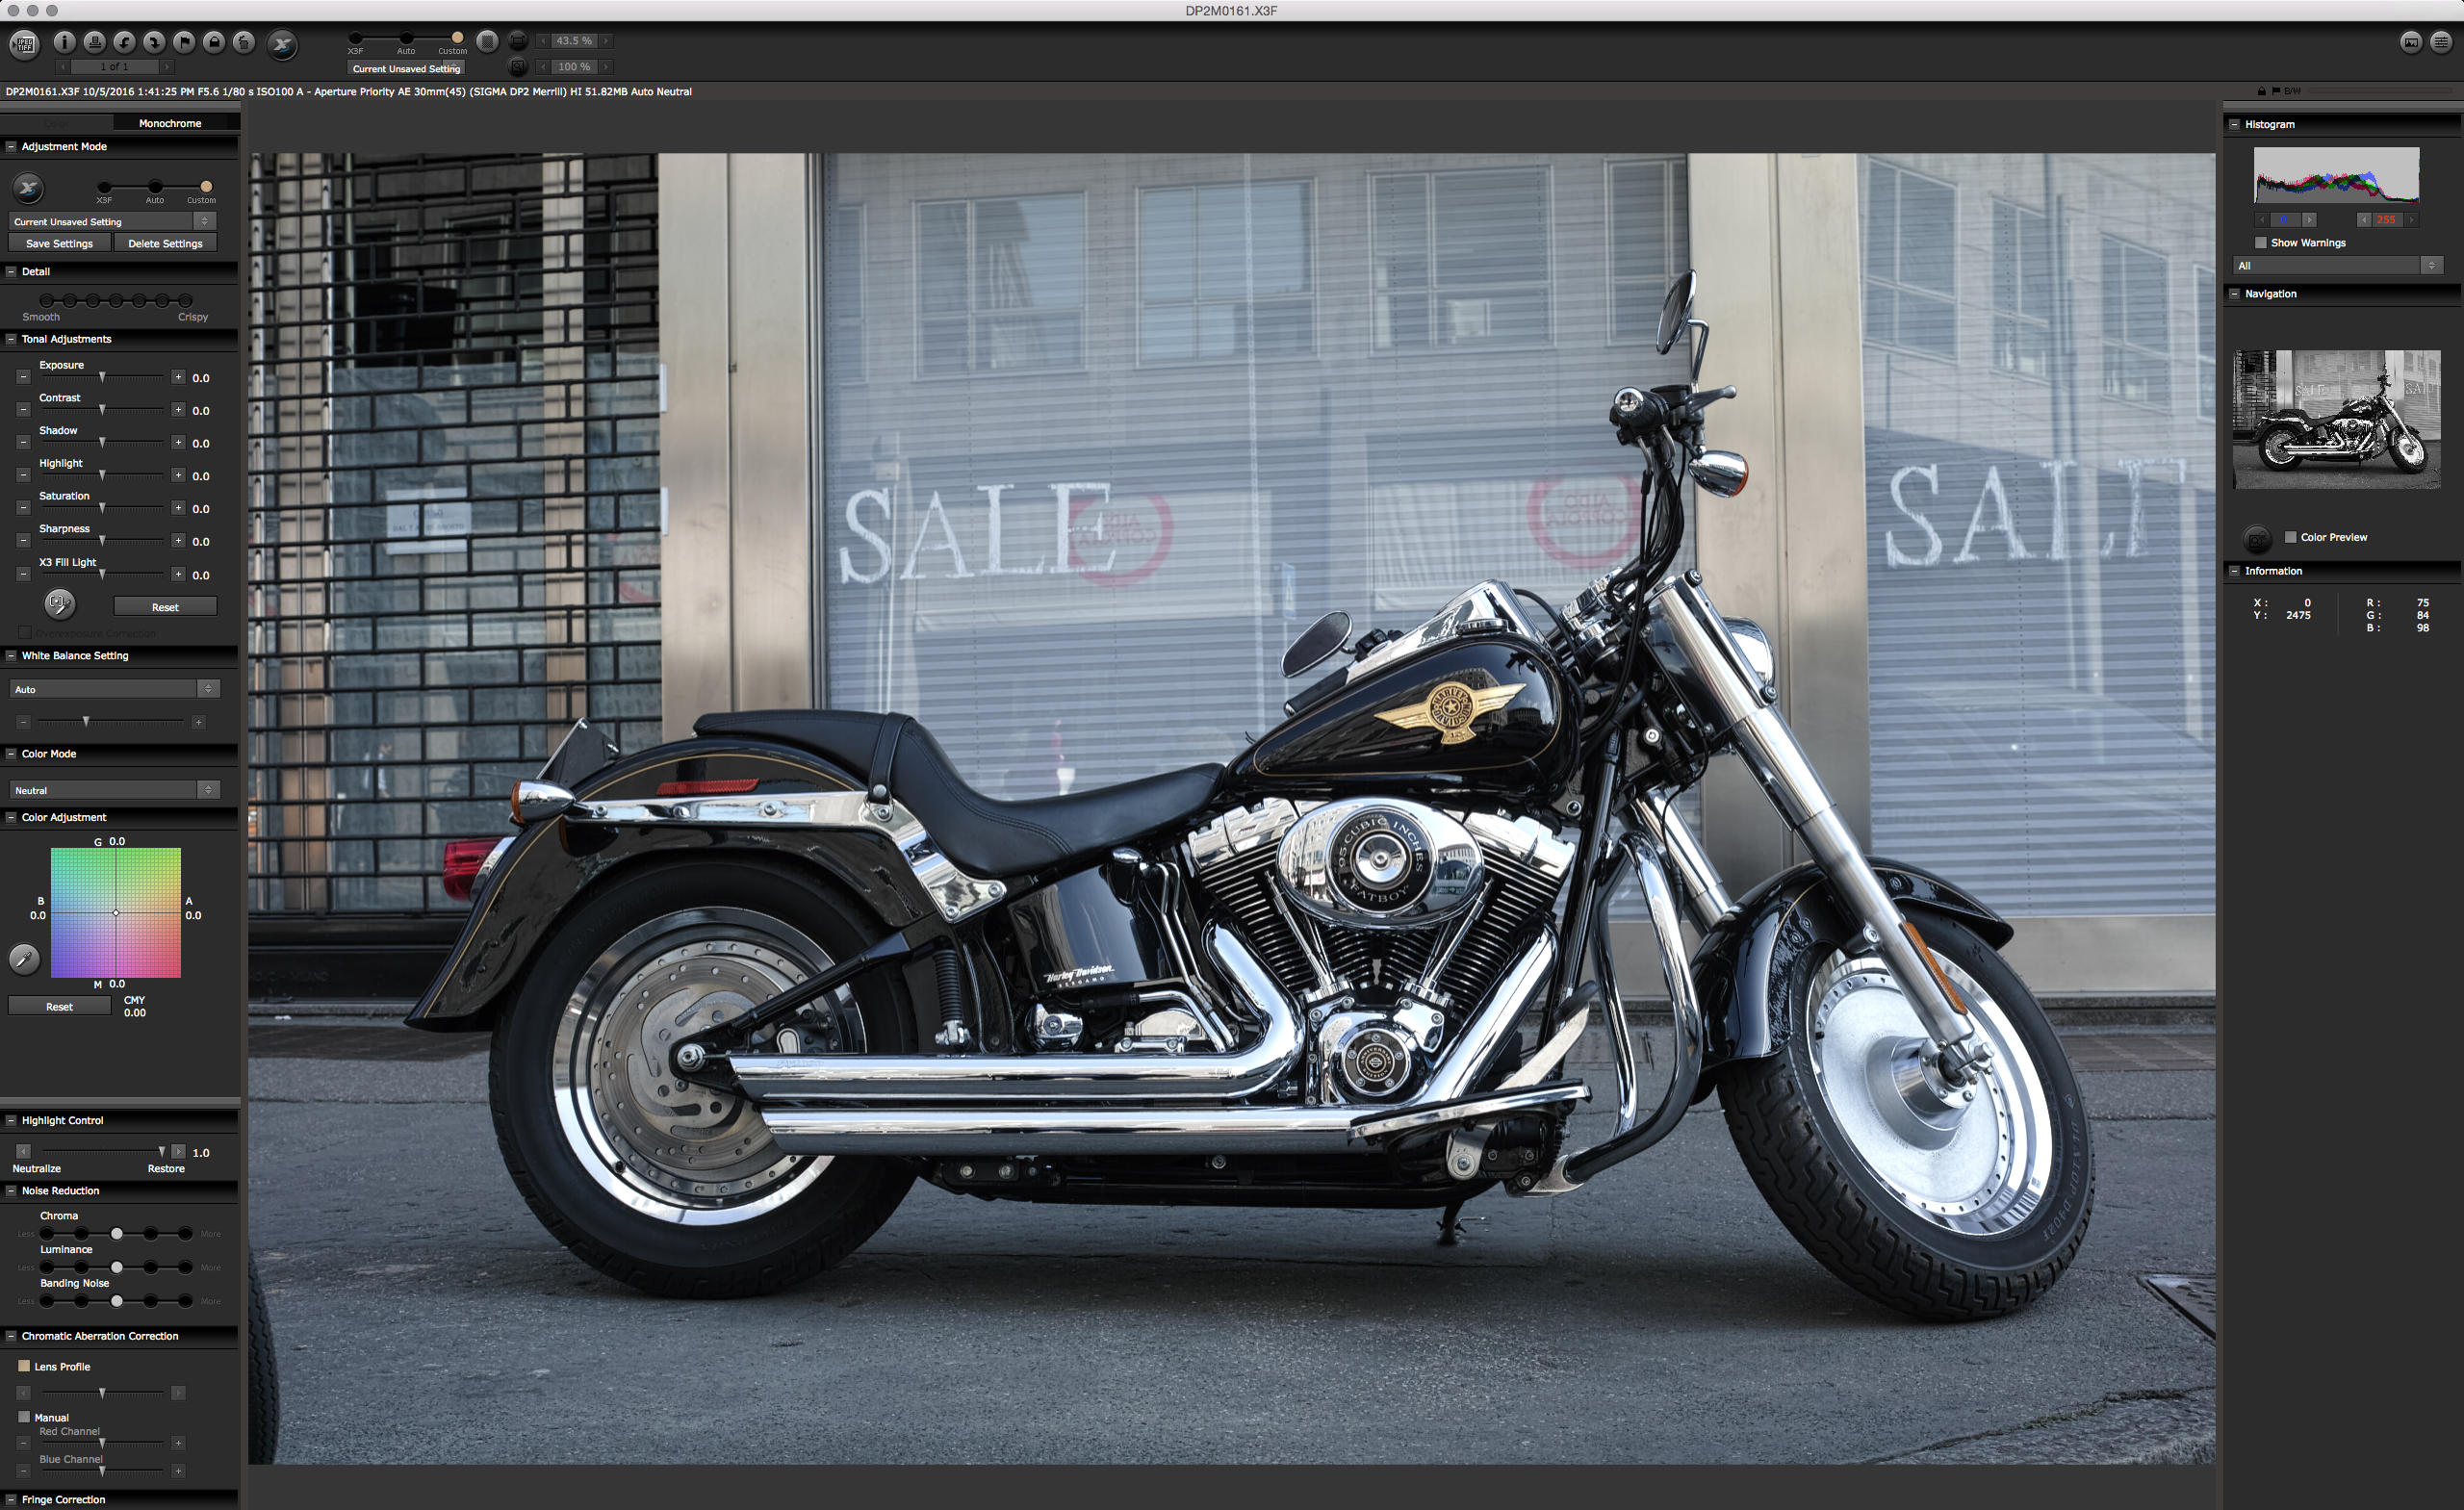
Task: Open the histogram channel 'All' dropdown
Action: point(2338,265)
